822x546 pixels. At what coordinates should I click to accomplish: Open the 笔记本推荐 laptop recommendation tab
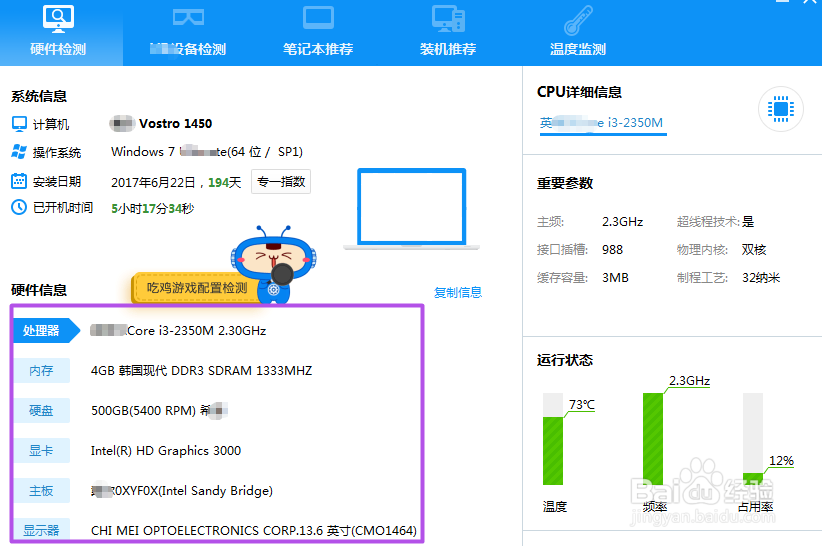click(x=318, y=32)
